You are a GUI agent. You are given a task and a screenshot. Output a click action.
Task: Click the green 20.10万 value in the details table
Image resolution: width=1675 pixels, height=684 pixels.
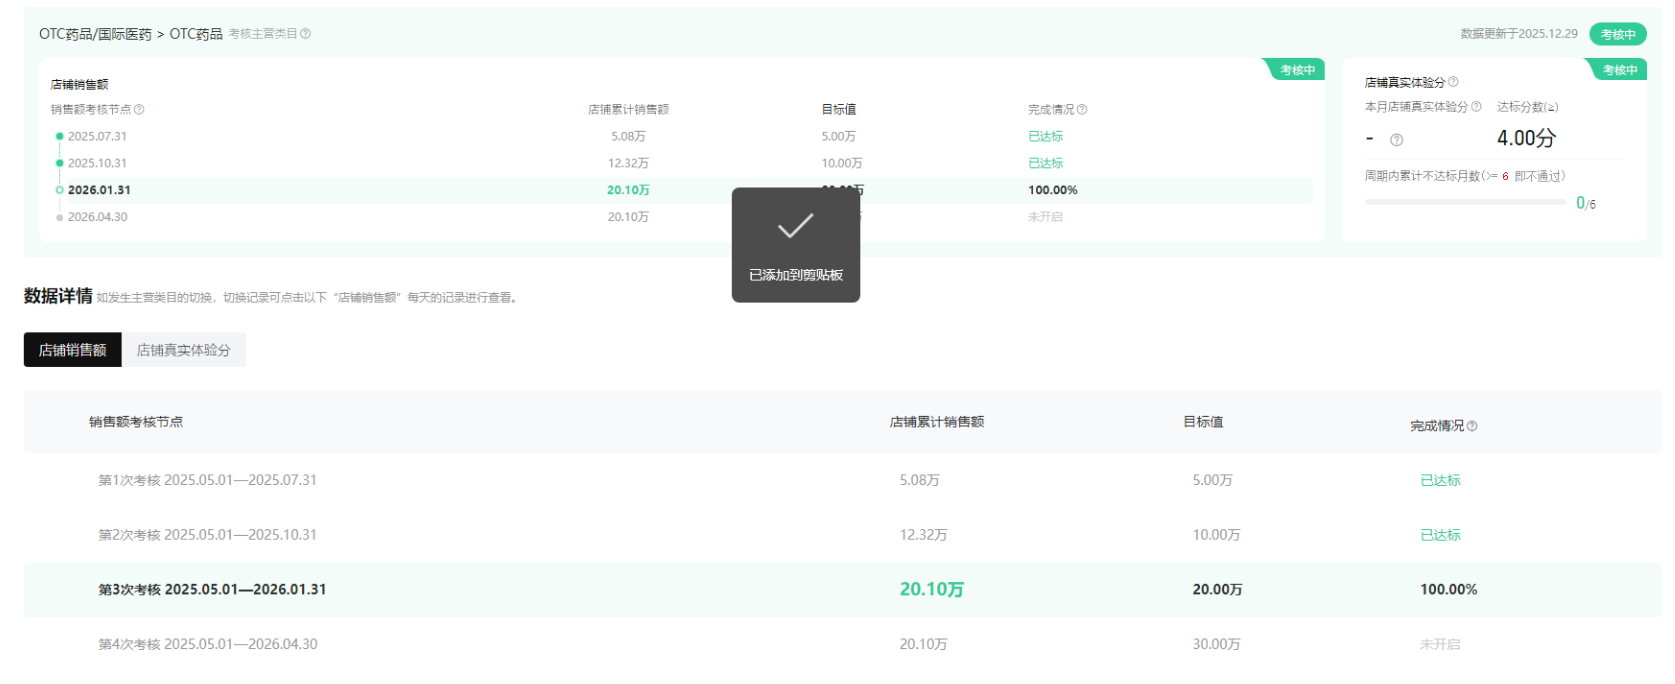931,590
